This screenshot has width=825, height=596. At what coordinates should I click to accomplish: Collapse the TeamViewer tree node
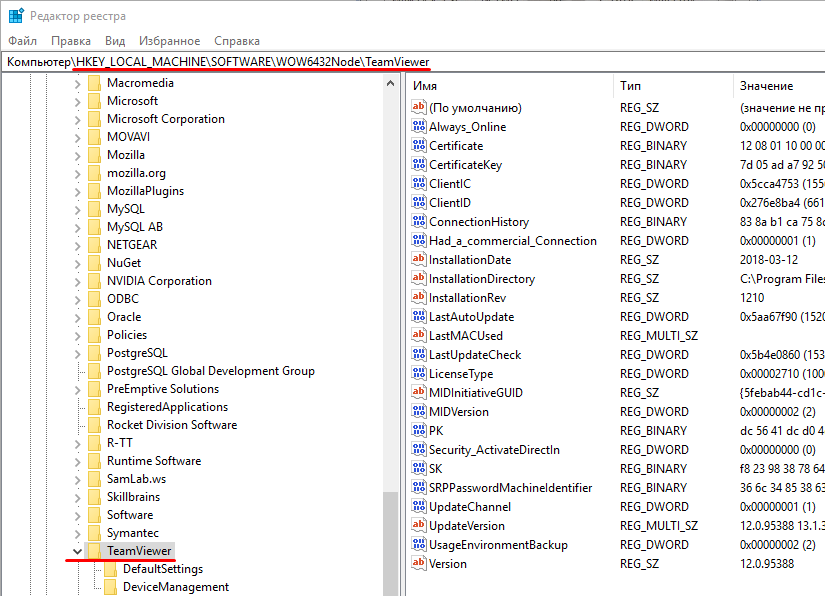[77, 551]
